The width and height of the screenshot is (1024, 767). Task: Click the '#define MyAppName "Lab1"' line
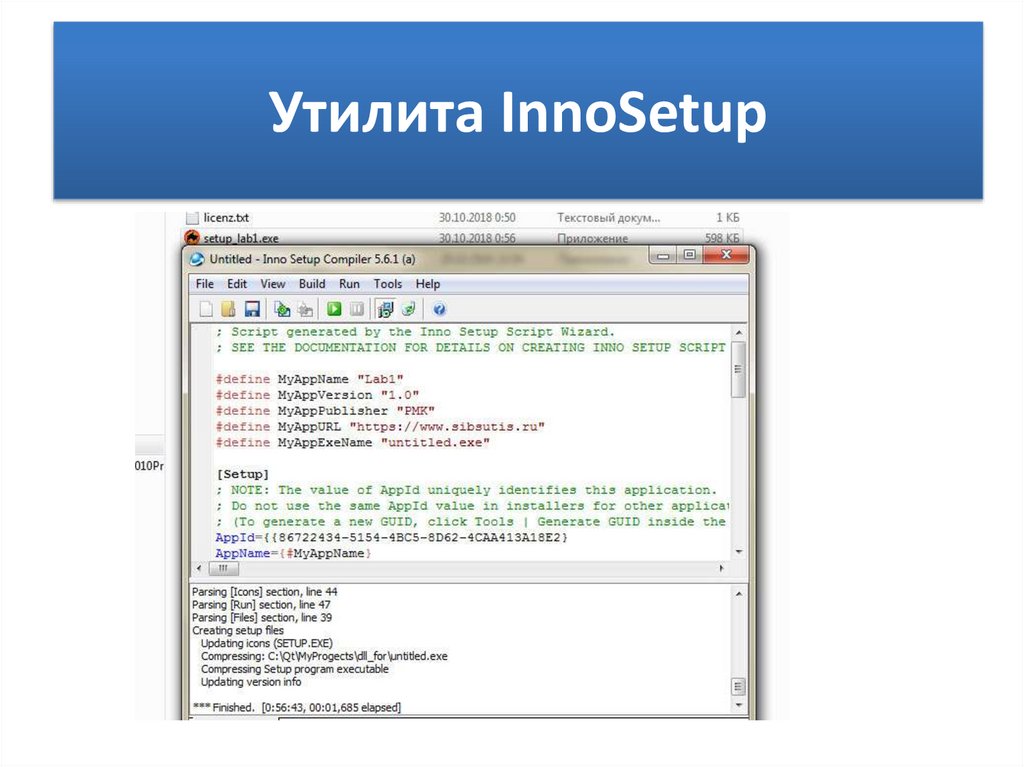(310, 379)
